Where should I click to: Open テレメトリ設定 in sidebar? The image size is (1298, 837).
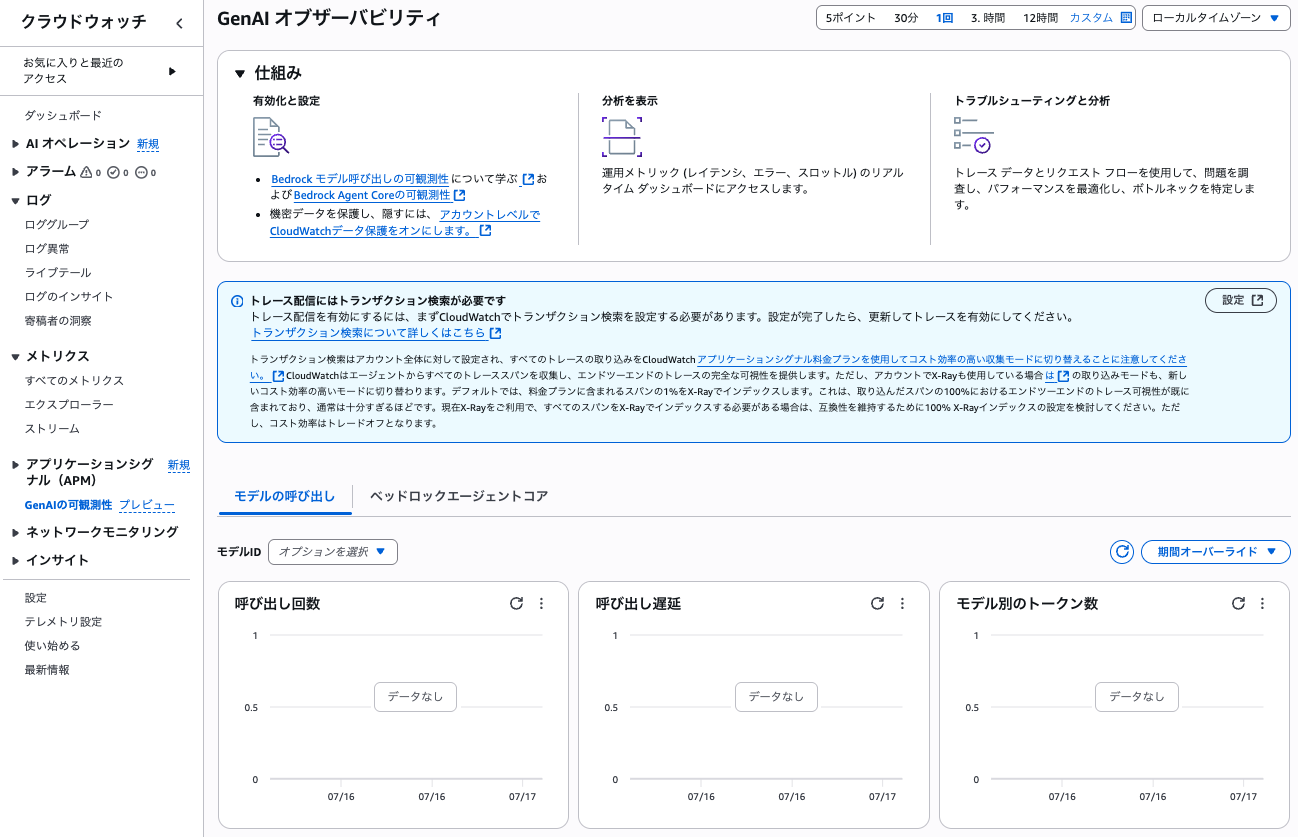coord(63,622)
